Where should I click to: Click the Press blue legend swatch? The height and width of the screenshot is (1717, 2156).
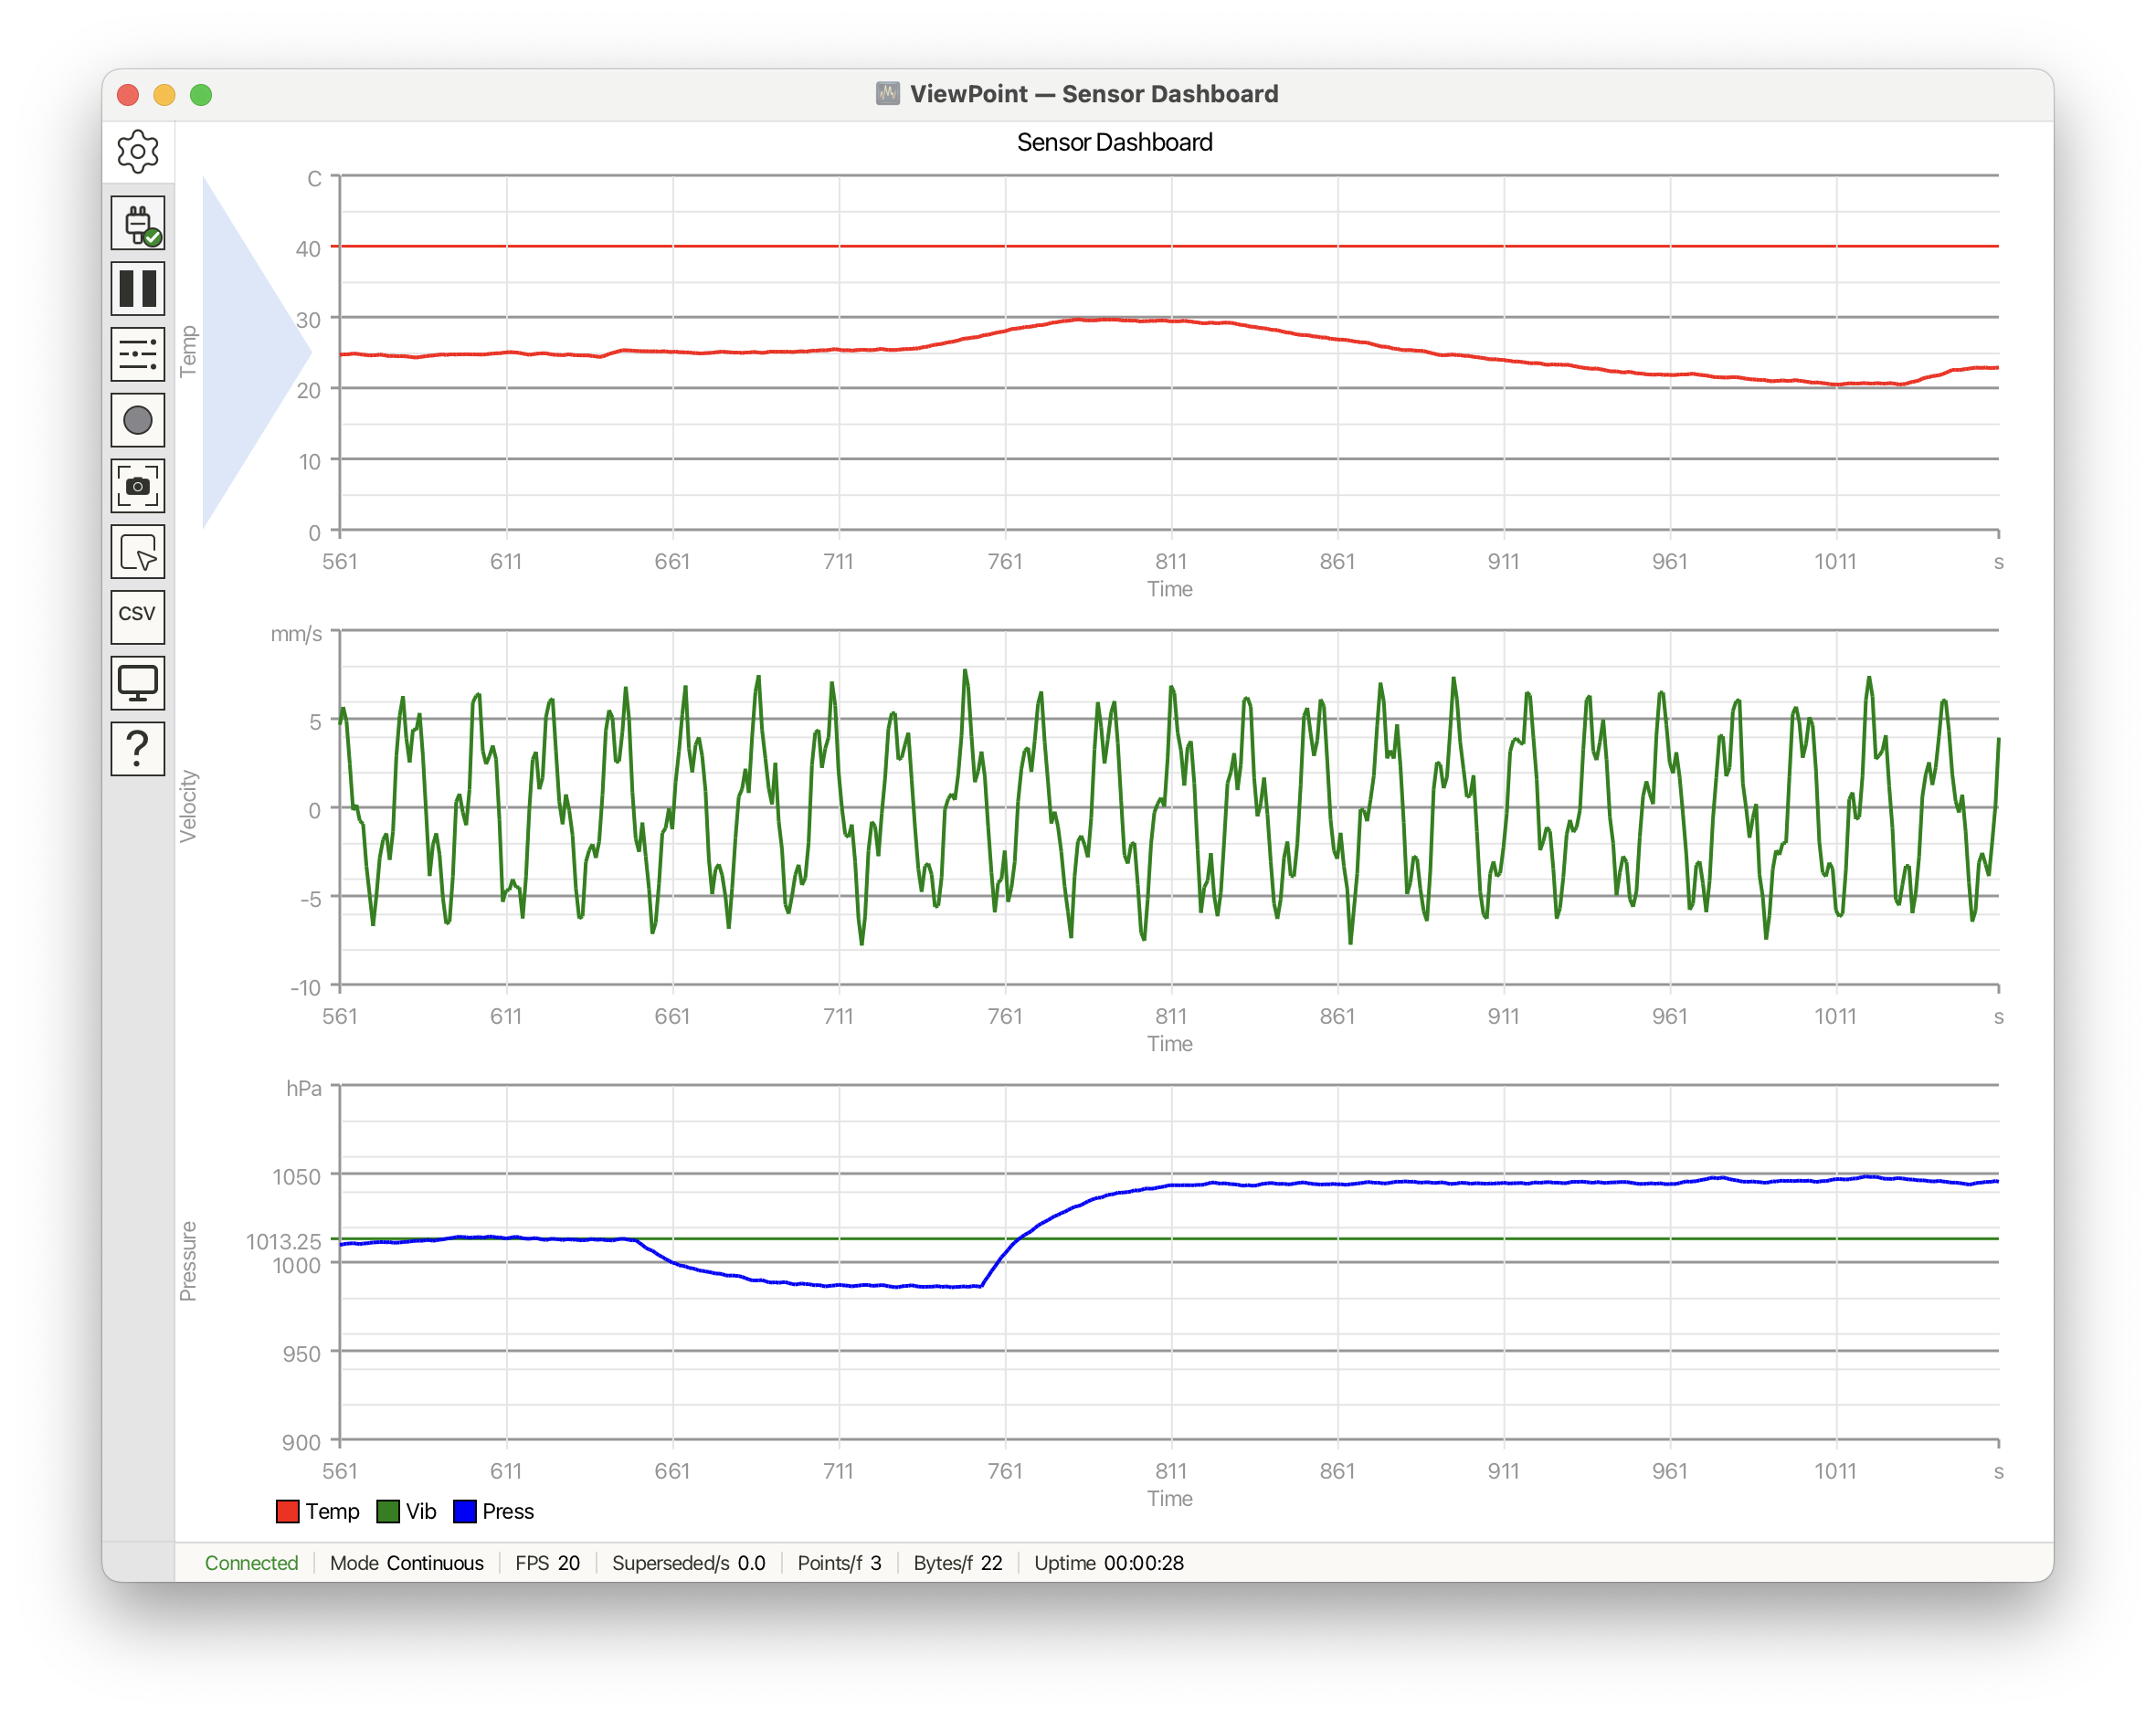(x=465, y=1511)
